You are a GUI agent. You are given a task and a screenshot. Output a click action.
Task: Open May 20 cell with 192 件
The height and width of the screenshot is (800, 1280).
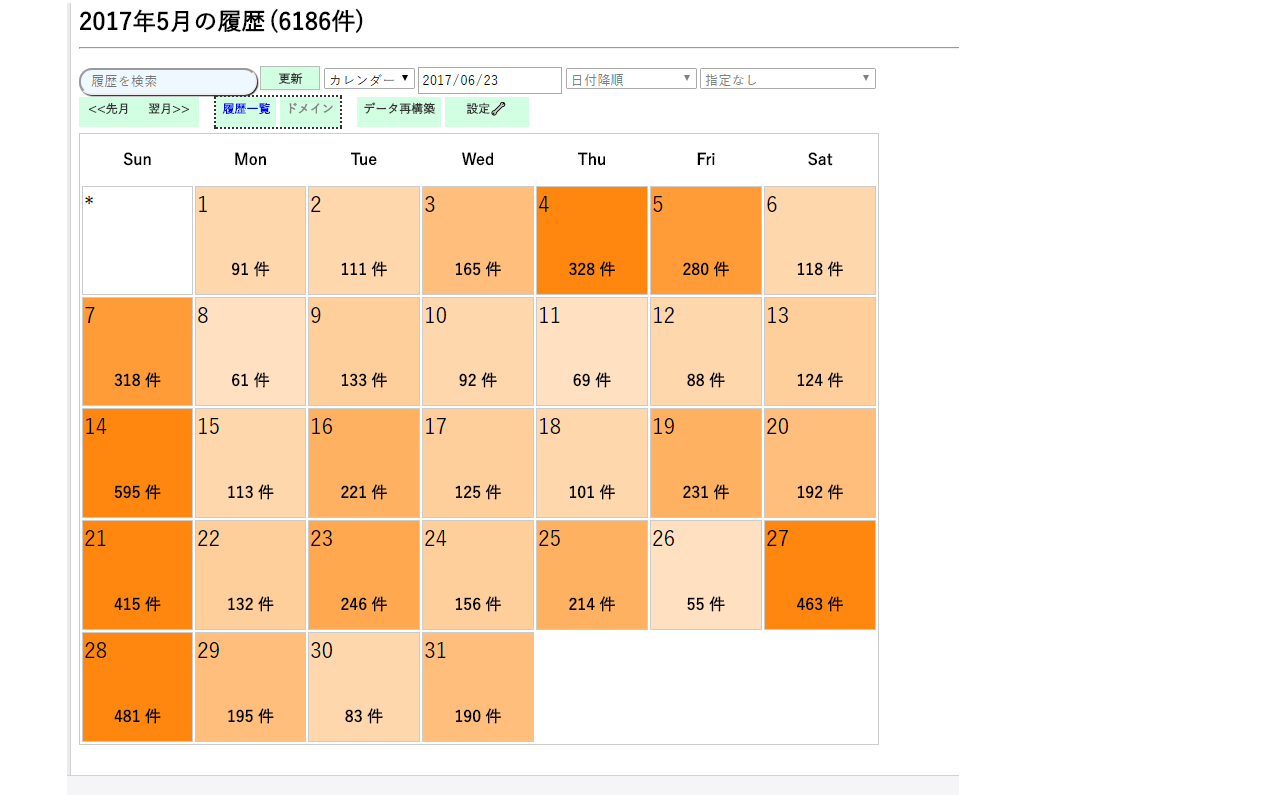820,463
